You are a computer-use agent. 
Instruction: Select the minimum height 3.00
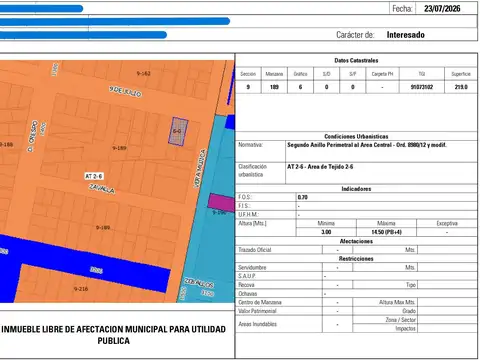(x=326, y=232)
